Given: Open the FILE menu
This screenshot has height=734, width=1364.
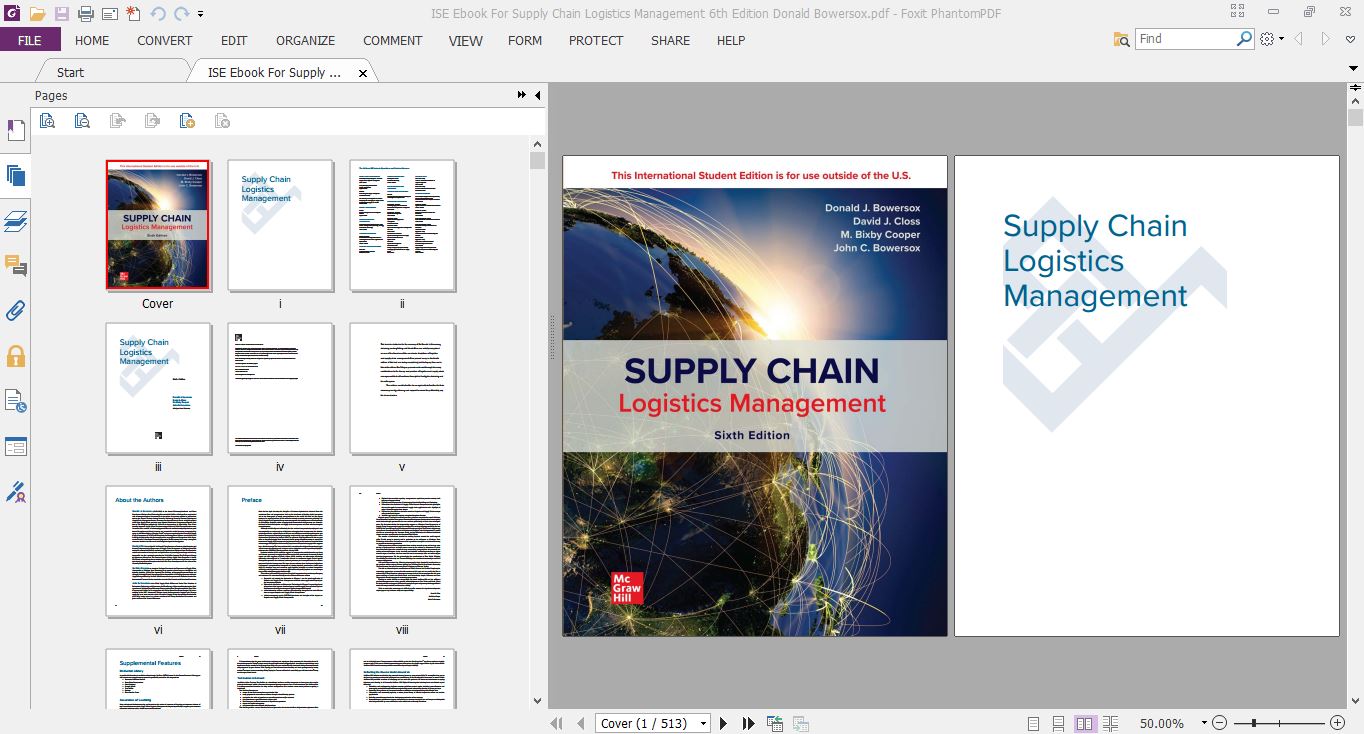Looking at the screenshot, I should tap(30, 40).
